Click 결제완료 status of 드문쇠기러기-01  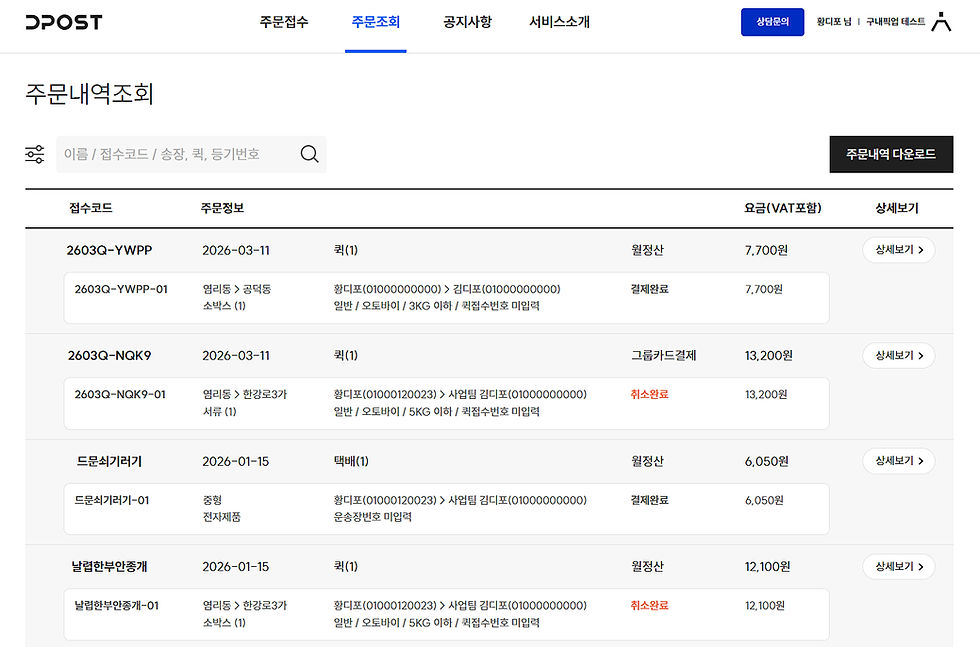[649, 500]
